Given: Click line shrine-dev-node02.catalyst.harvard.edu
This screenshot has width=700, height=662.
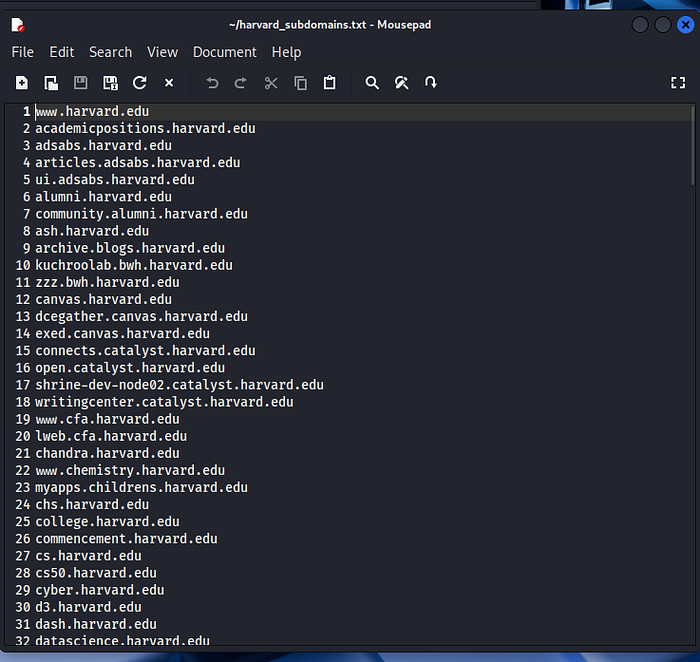Looking at the screenshot, I should pyautogui.click(x=179, y=385).
